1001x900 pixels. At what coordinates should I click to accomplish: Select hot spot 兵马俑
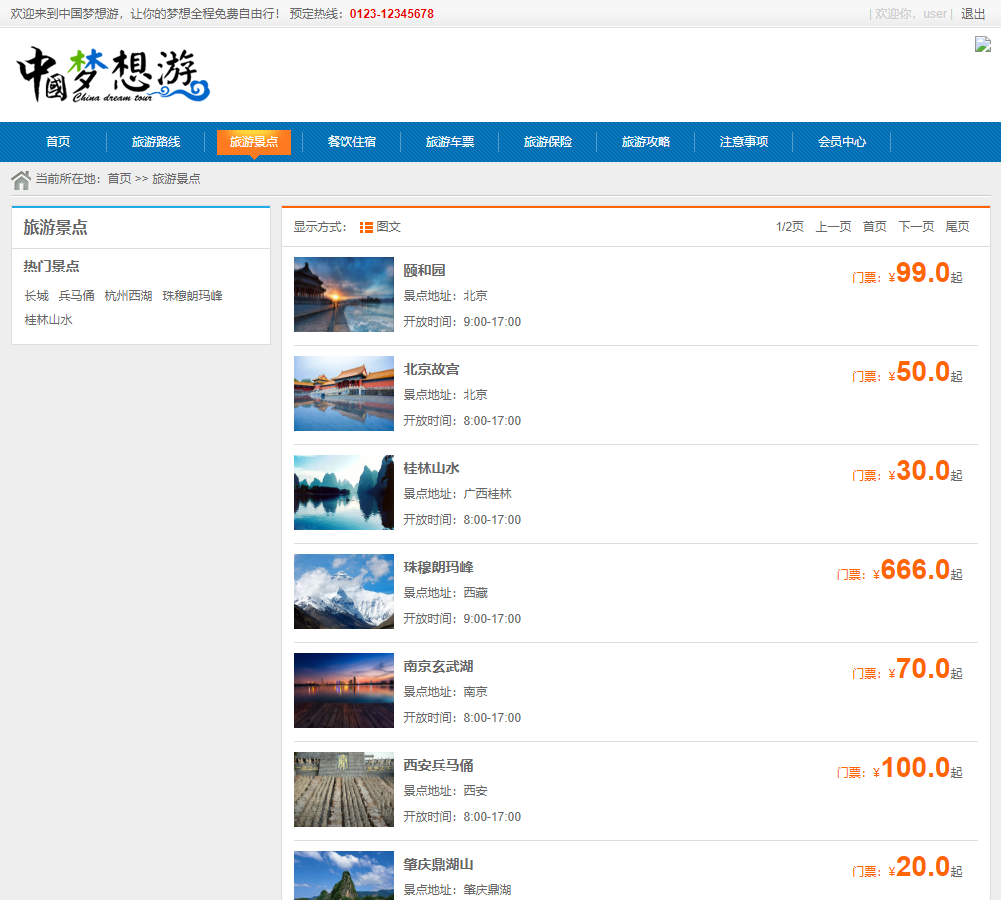click(x=77, y=296)
